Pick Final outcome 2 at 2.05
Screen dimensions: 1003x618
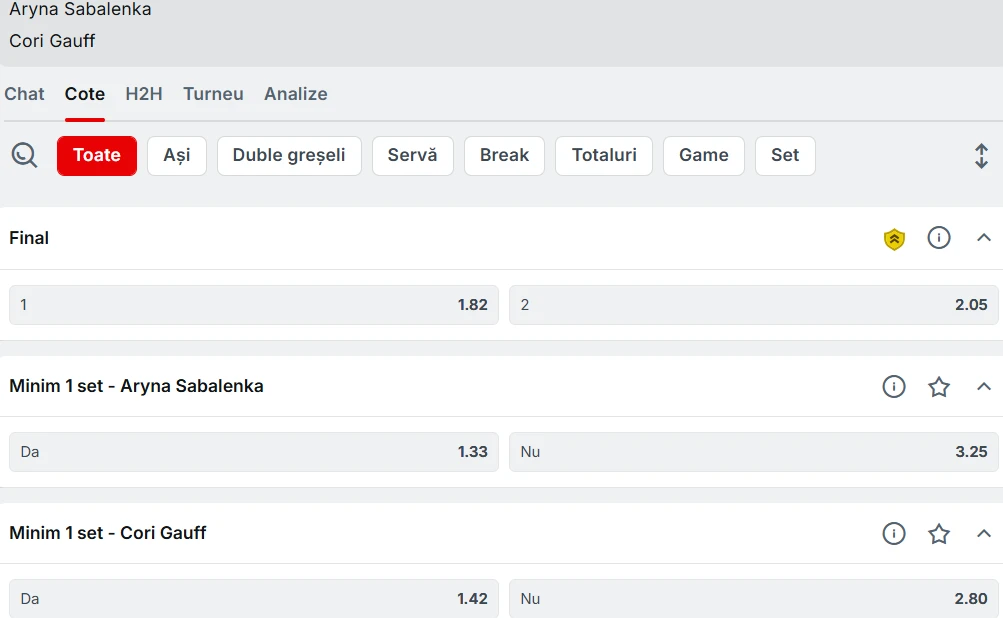click(x=754, y=305)
